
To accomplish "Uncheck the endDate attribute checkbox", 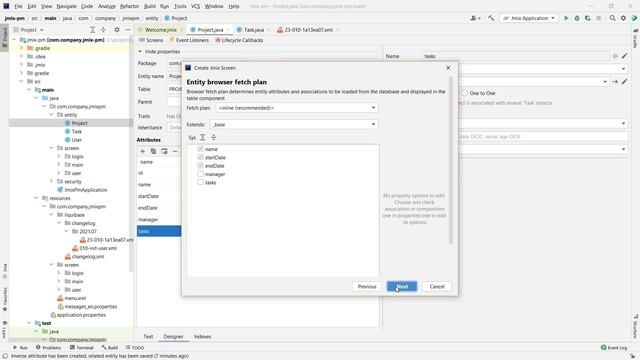I will click(x=200, y=166).
